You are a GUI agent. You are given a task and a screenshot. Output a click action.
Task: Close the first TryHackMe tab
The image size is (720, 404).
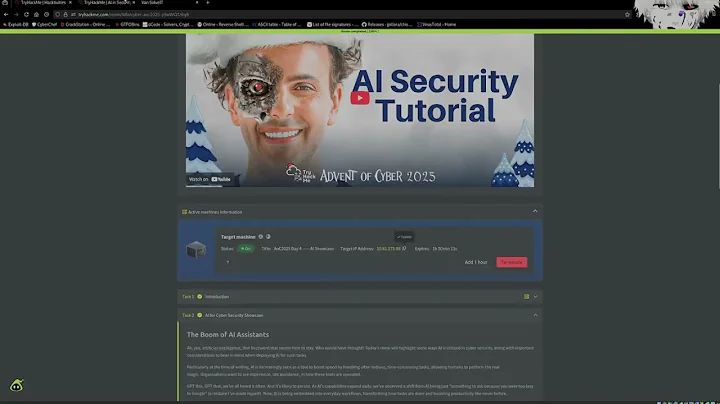coord(70,3)
